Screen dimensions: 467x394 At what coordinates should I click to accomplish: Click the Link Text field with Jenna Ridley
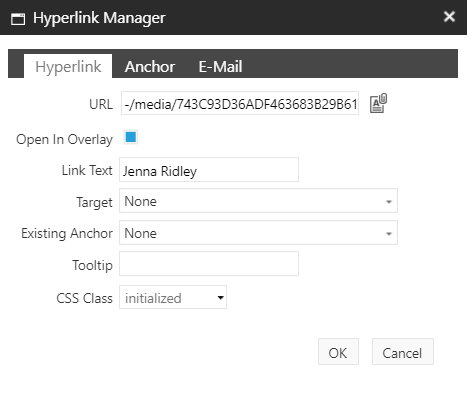209,170
